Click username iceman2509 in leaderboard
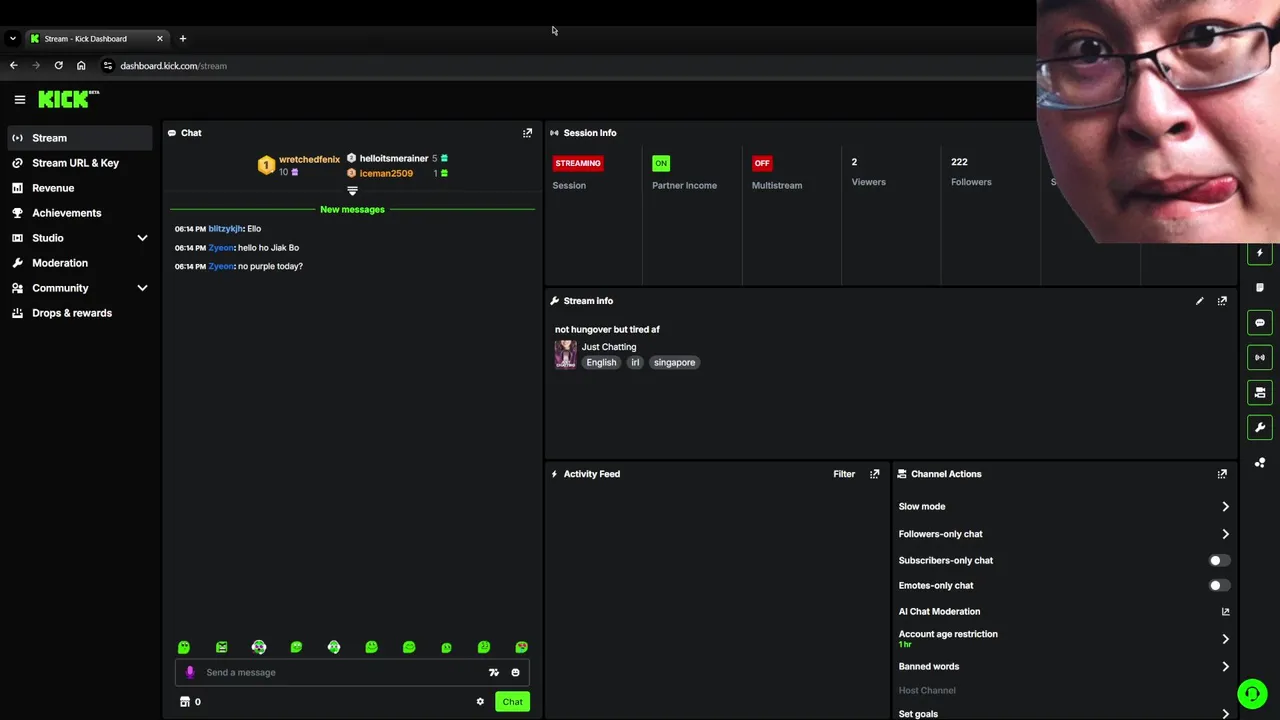 point(386,173)
